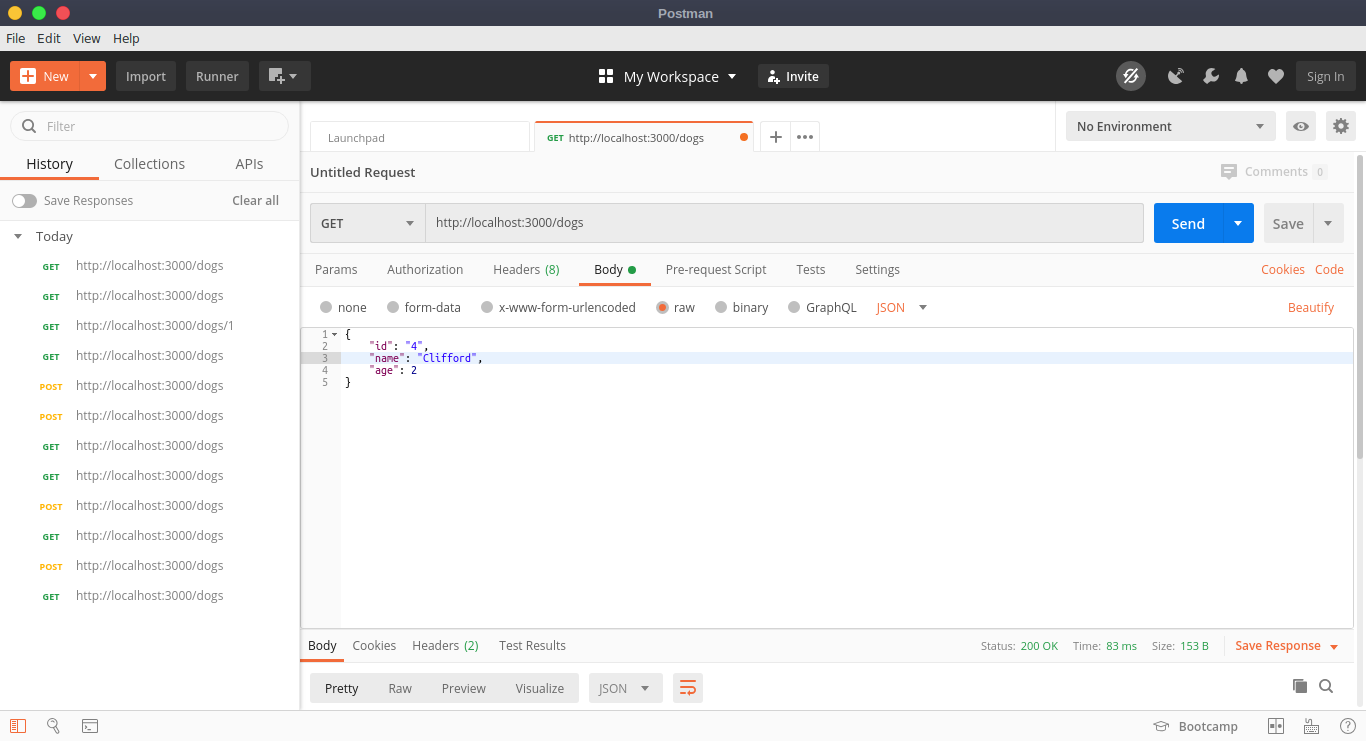Open Bootcamp from the status bar
Image resolution: width=1366 pixels, height=741 pixels.
1195,726
